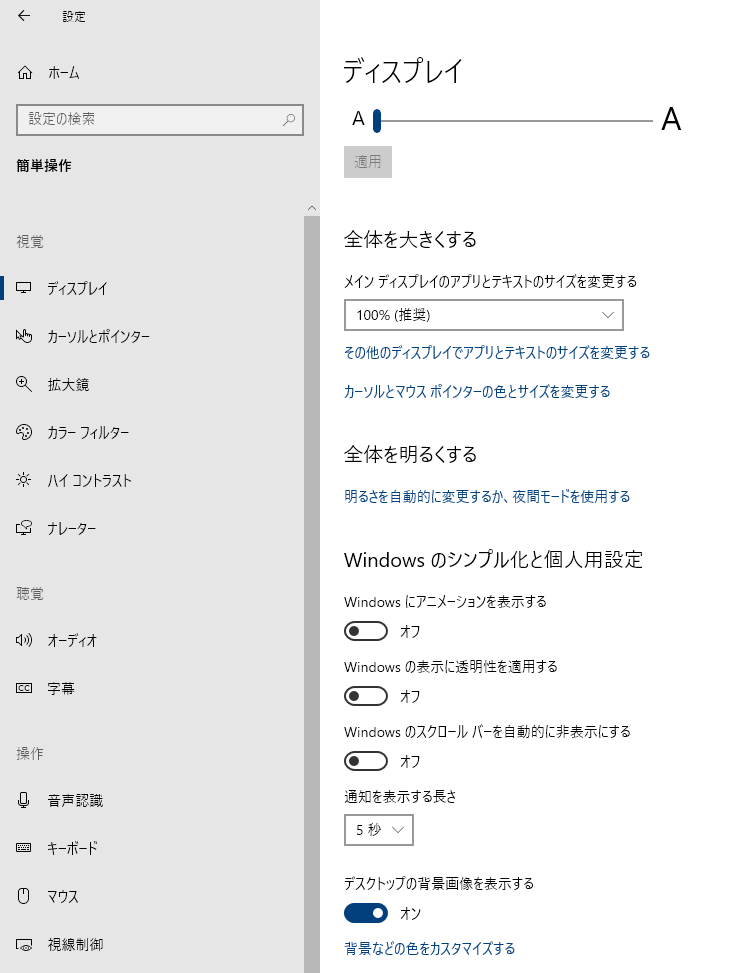Click the Home (ホーム) icon
This screenshot has height=973, width=755.
coord(25,73)
